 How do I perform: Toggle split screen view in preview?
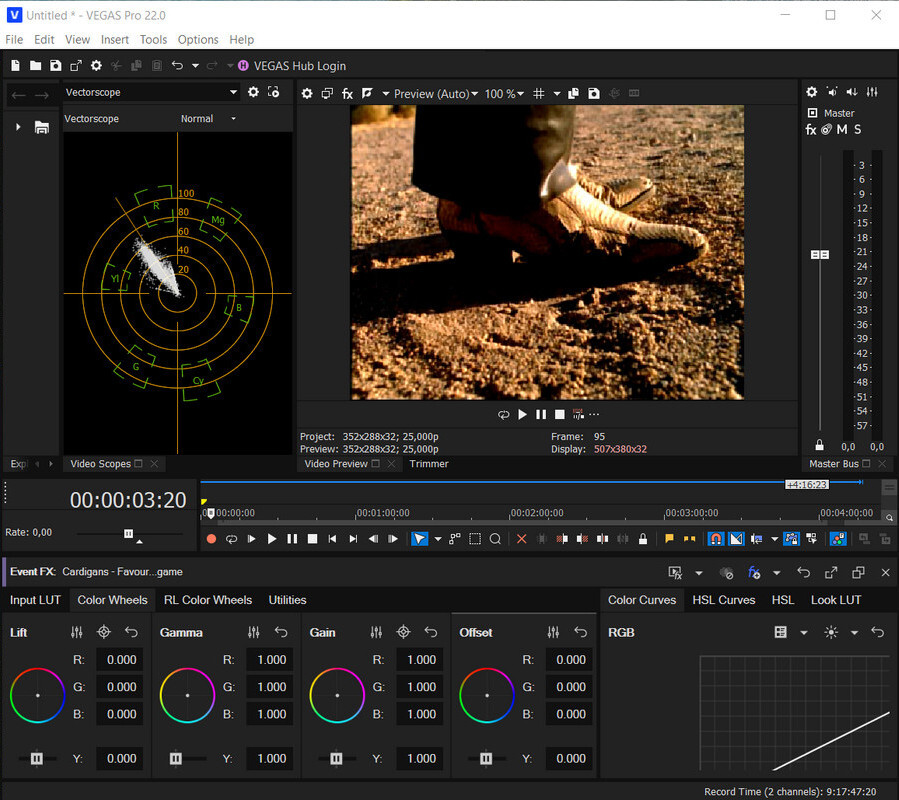pyautogui.click(x=368, y=93)
